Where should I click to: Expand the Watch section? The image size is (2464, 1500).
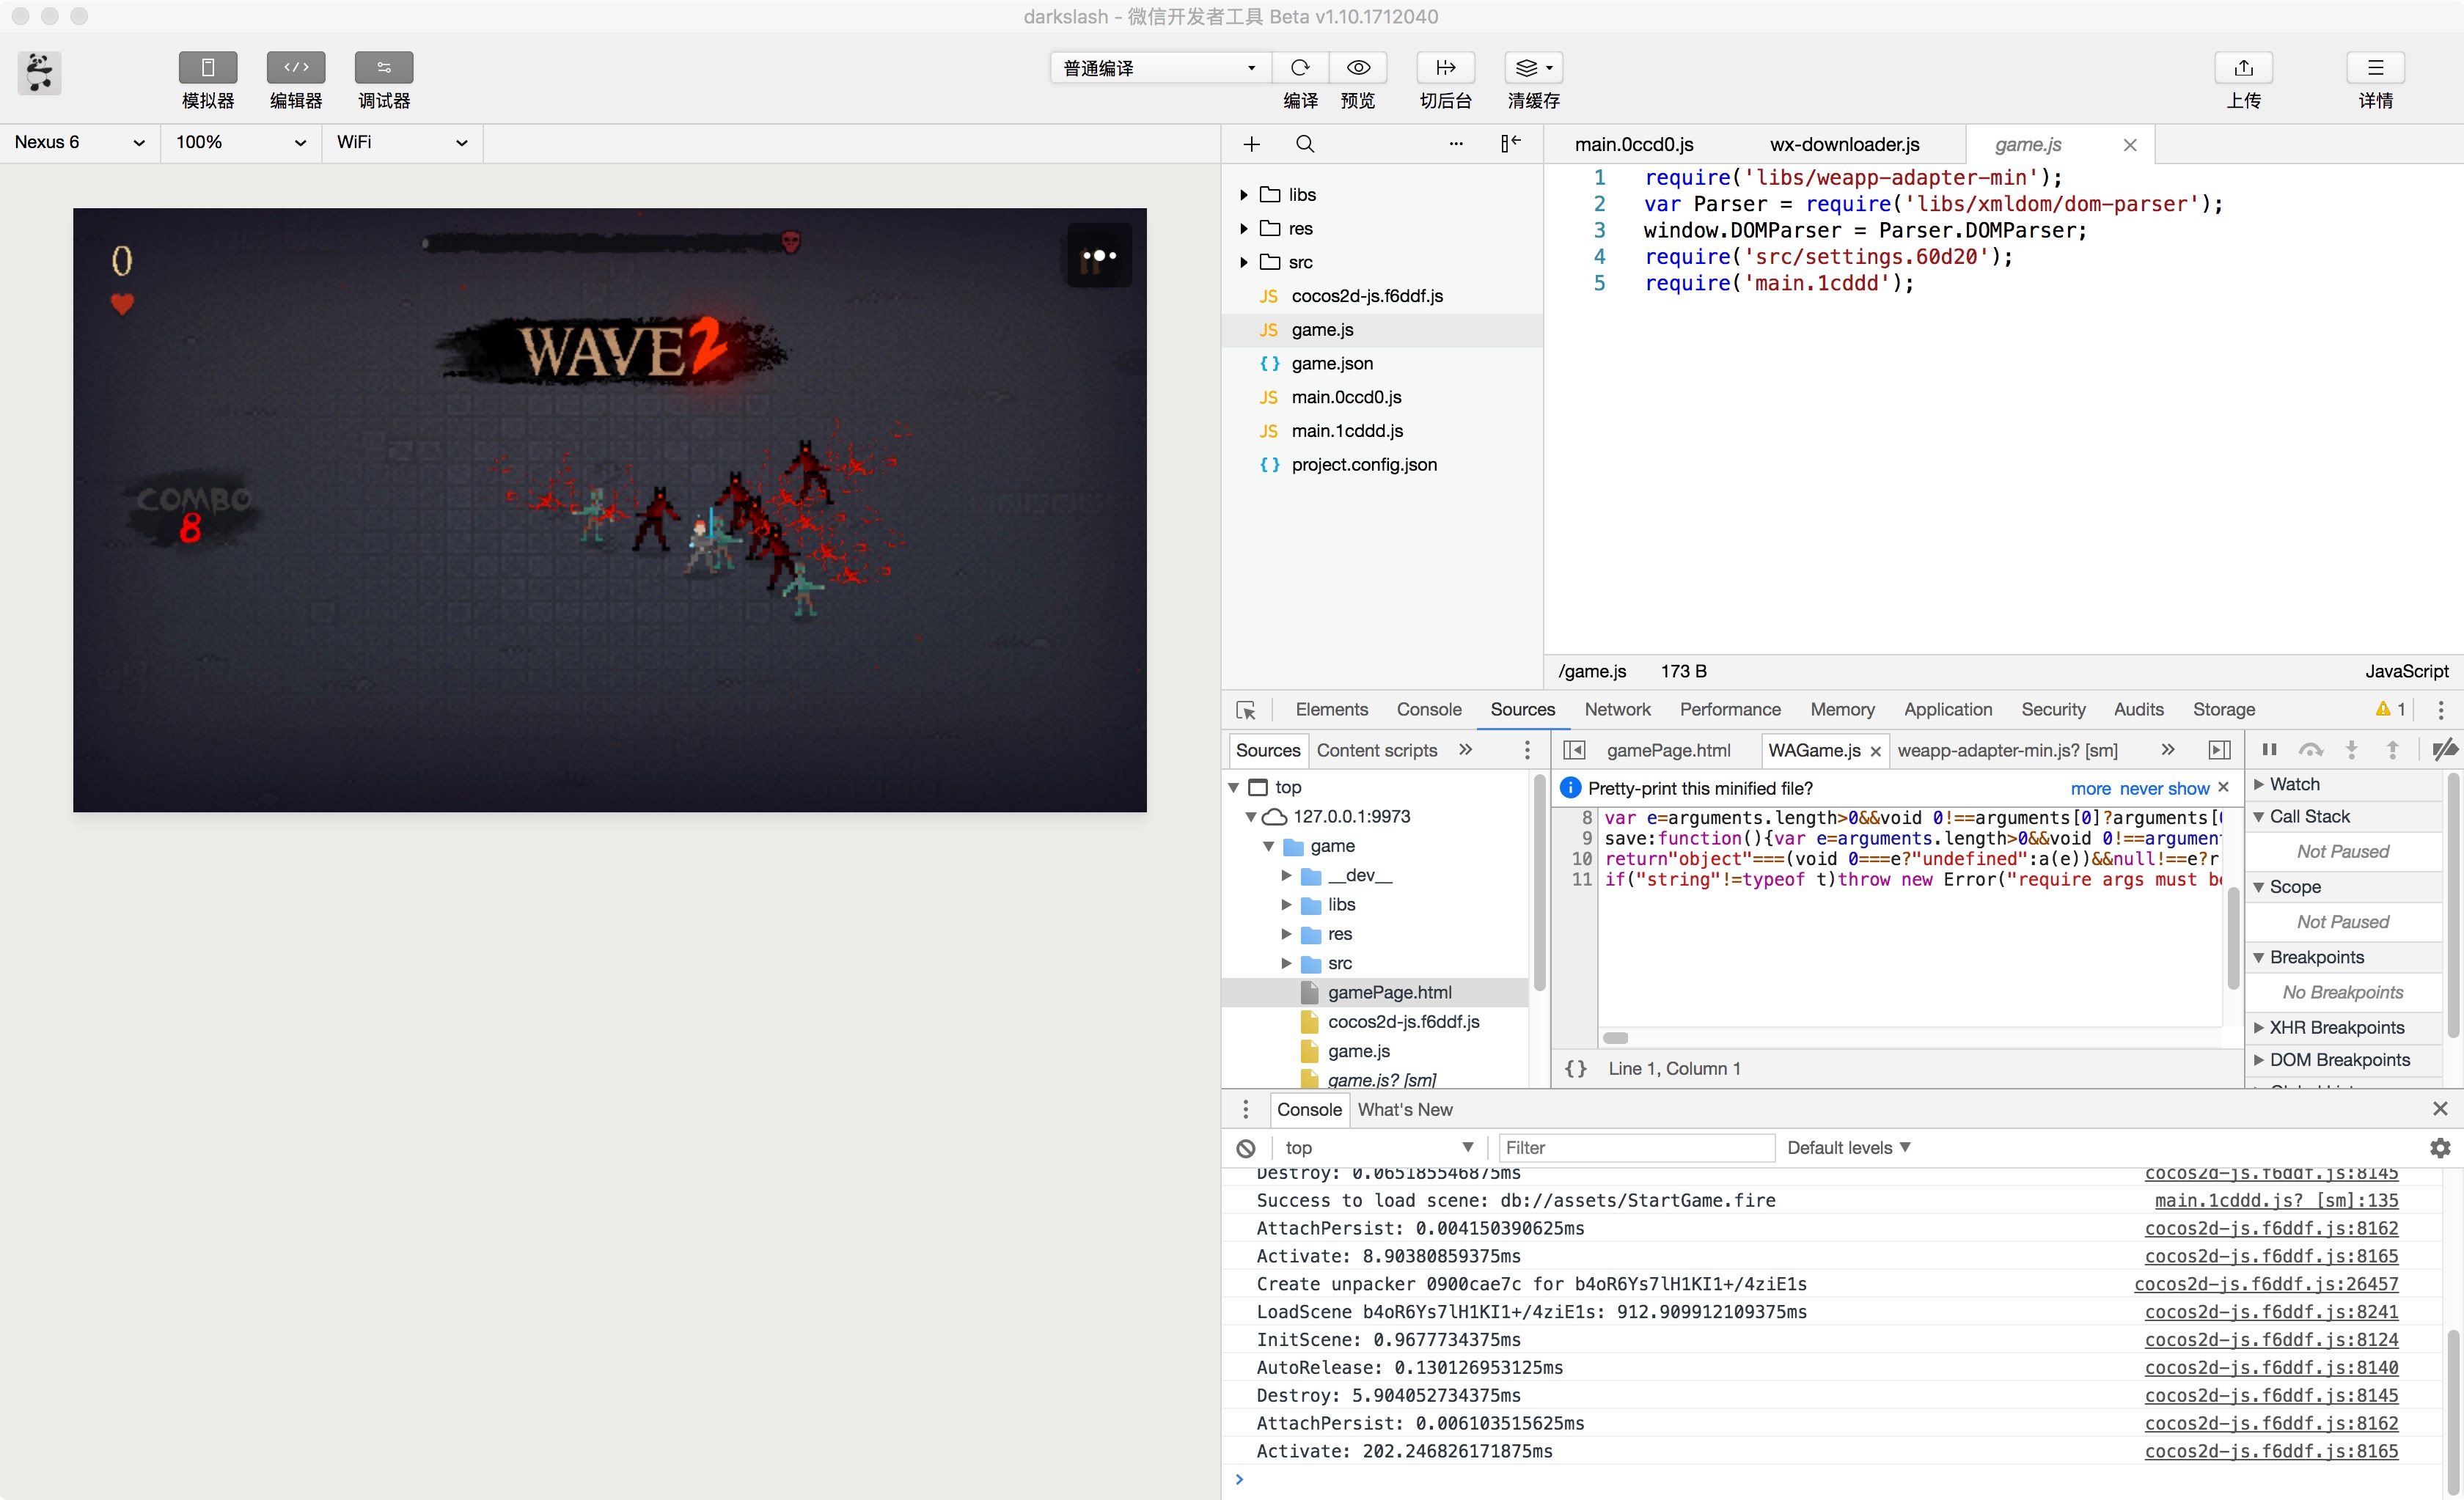click(x=2259, y=785)
